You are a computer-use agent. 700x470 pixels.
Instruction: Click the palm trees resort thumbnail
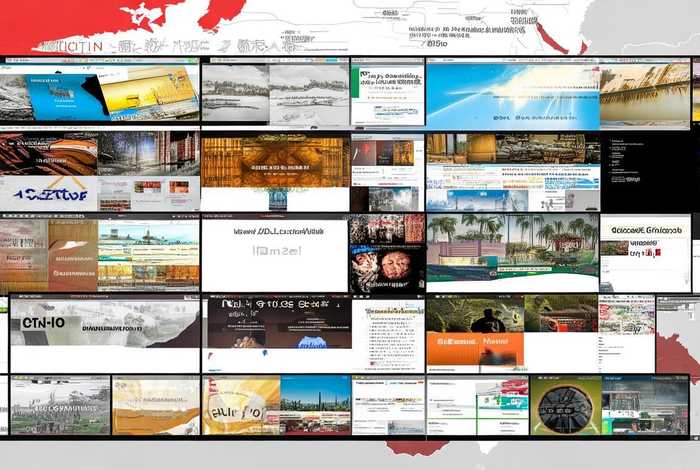coord(512,245)
